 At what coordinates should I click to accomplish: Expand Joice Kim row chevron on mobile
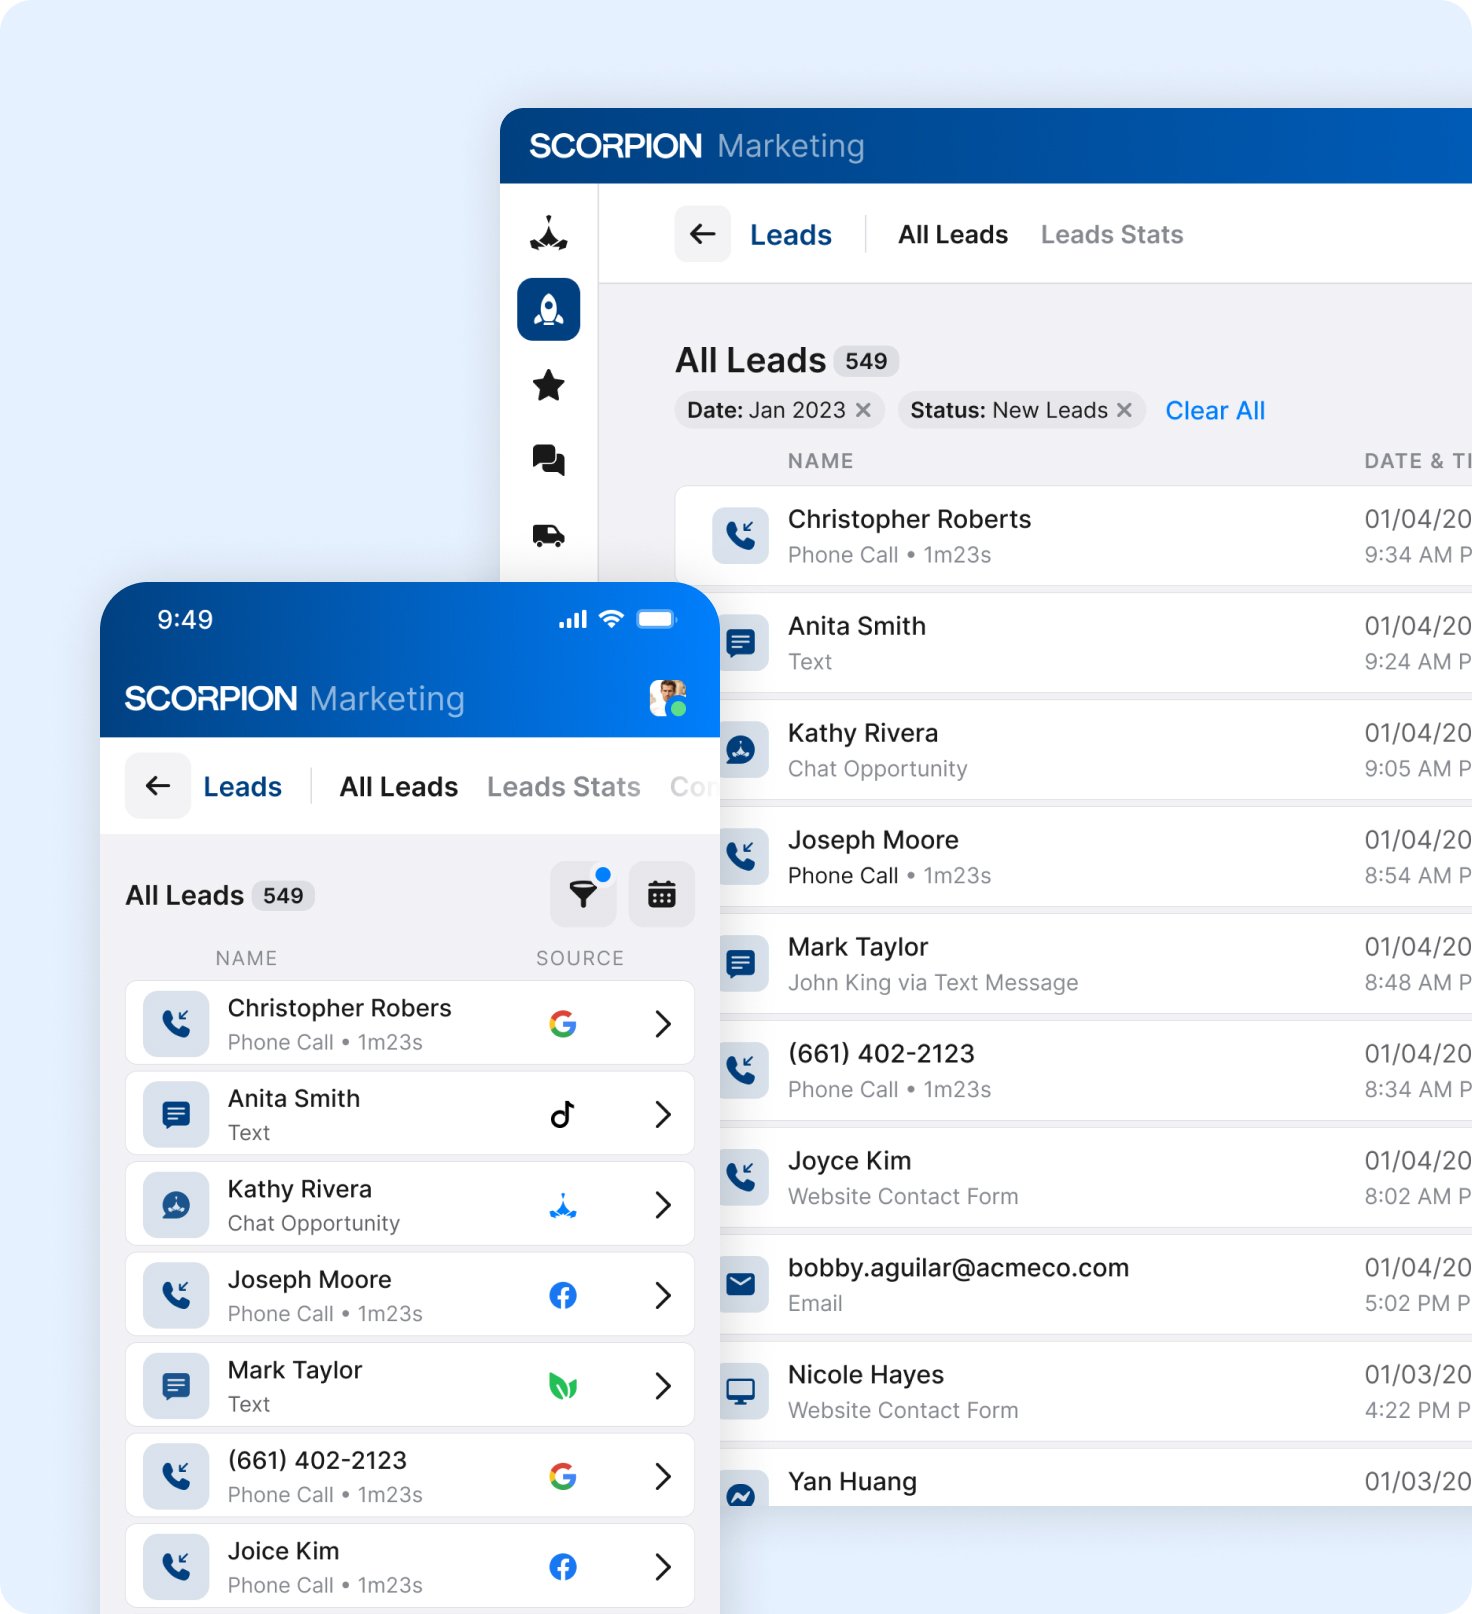(662, 1567)
